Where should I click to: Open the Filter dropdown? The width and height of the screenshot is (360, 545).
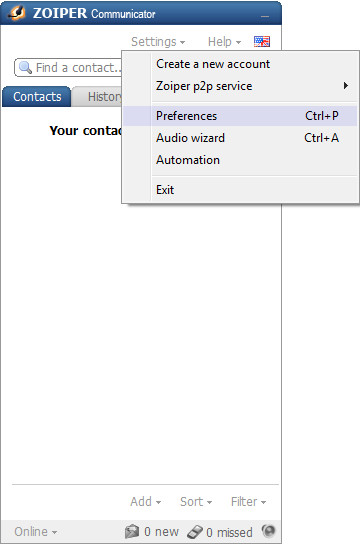248,502
